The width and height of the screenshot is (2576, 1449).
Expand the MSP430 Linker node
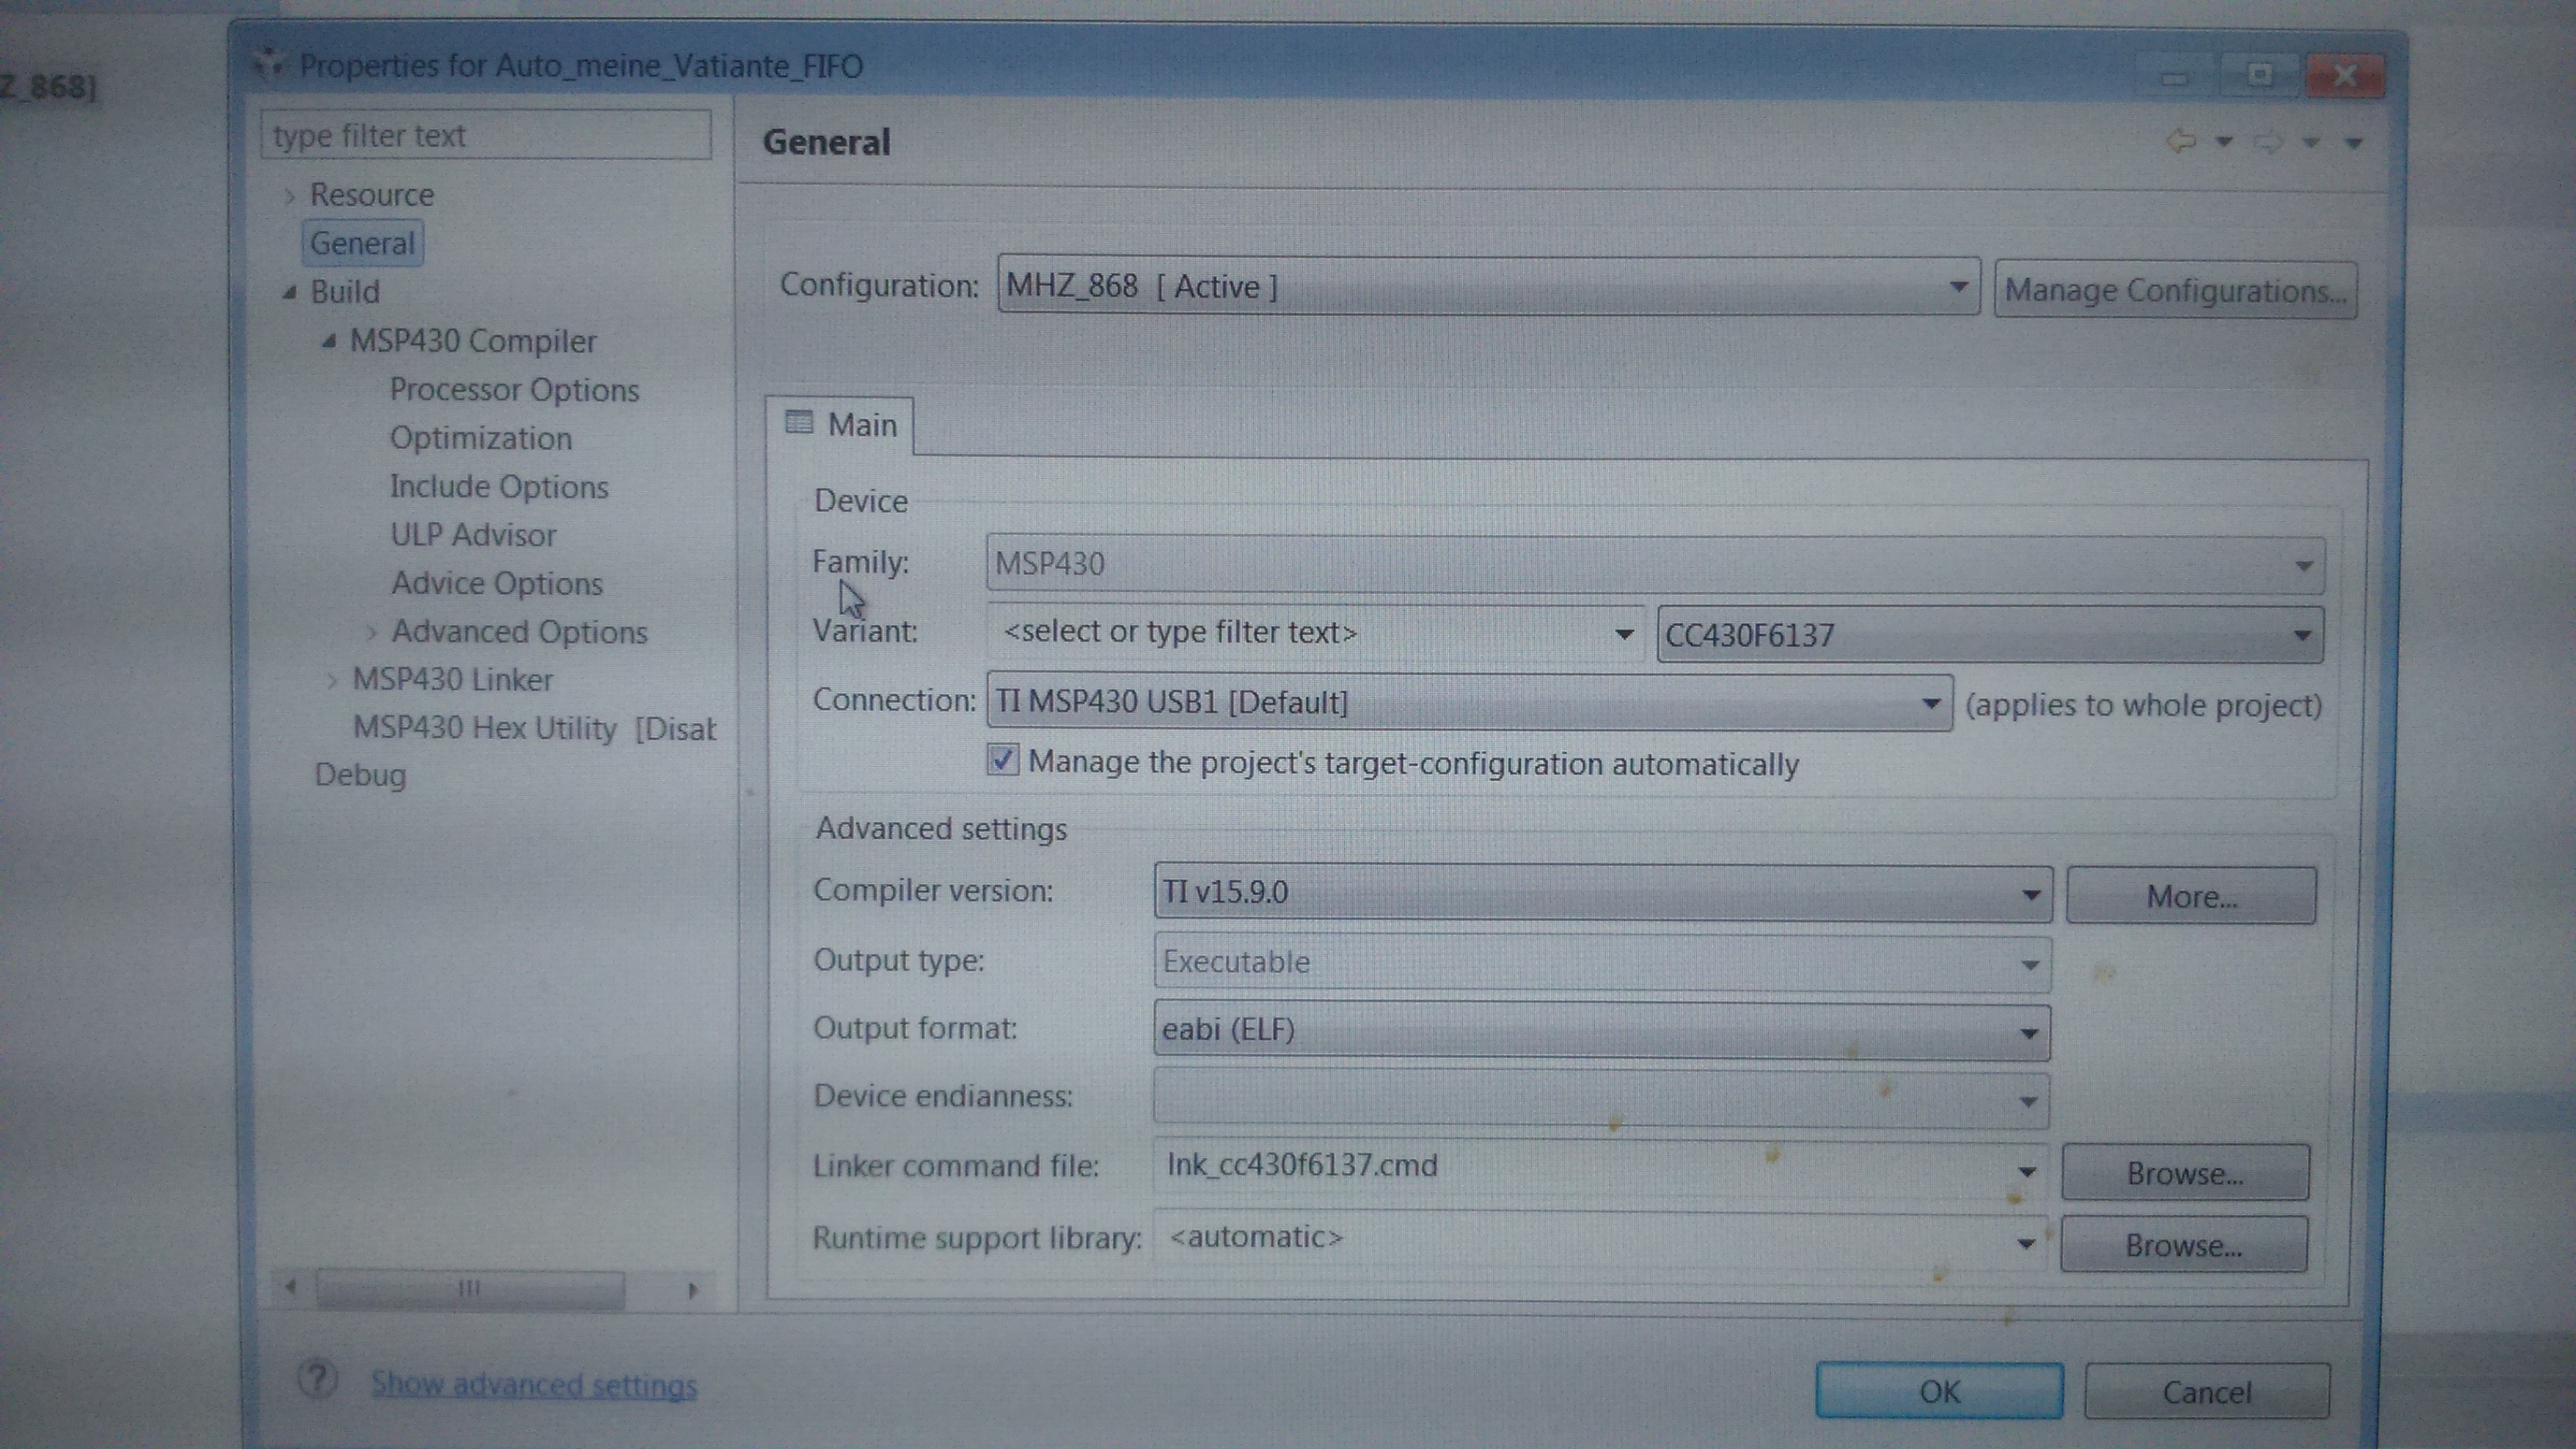tap(332, 680)
